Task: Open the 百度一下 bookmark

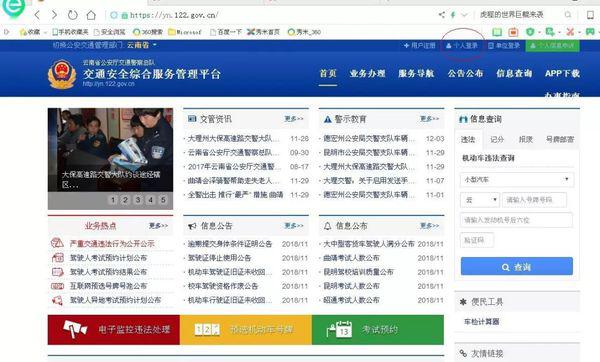Action: (225, 32)
